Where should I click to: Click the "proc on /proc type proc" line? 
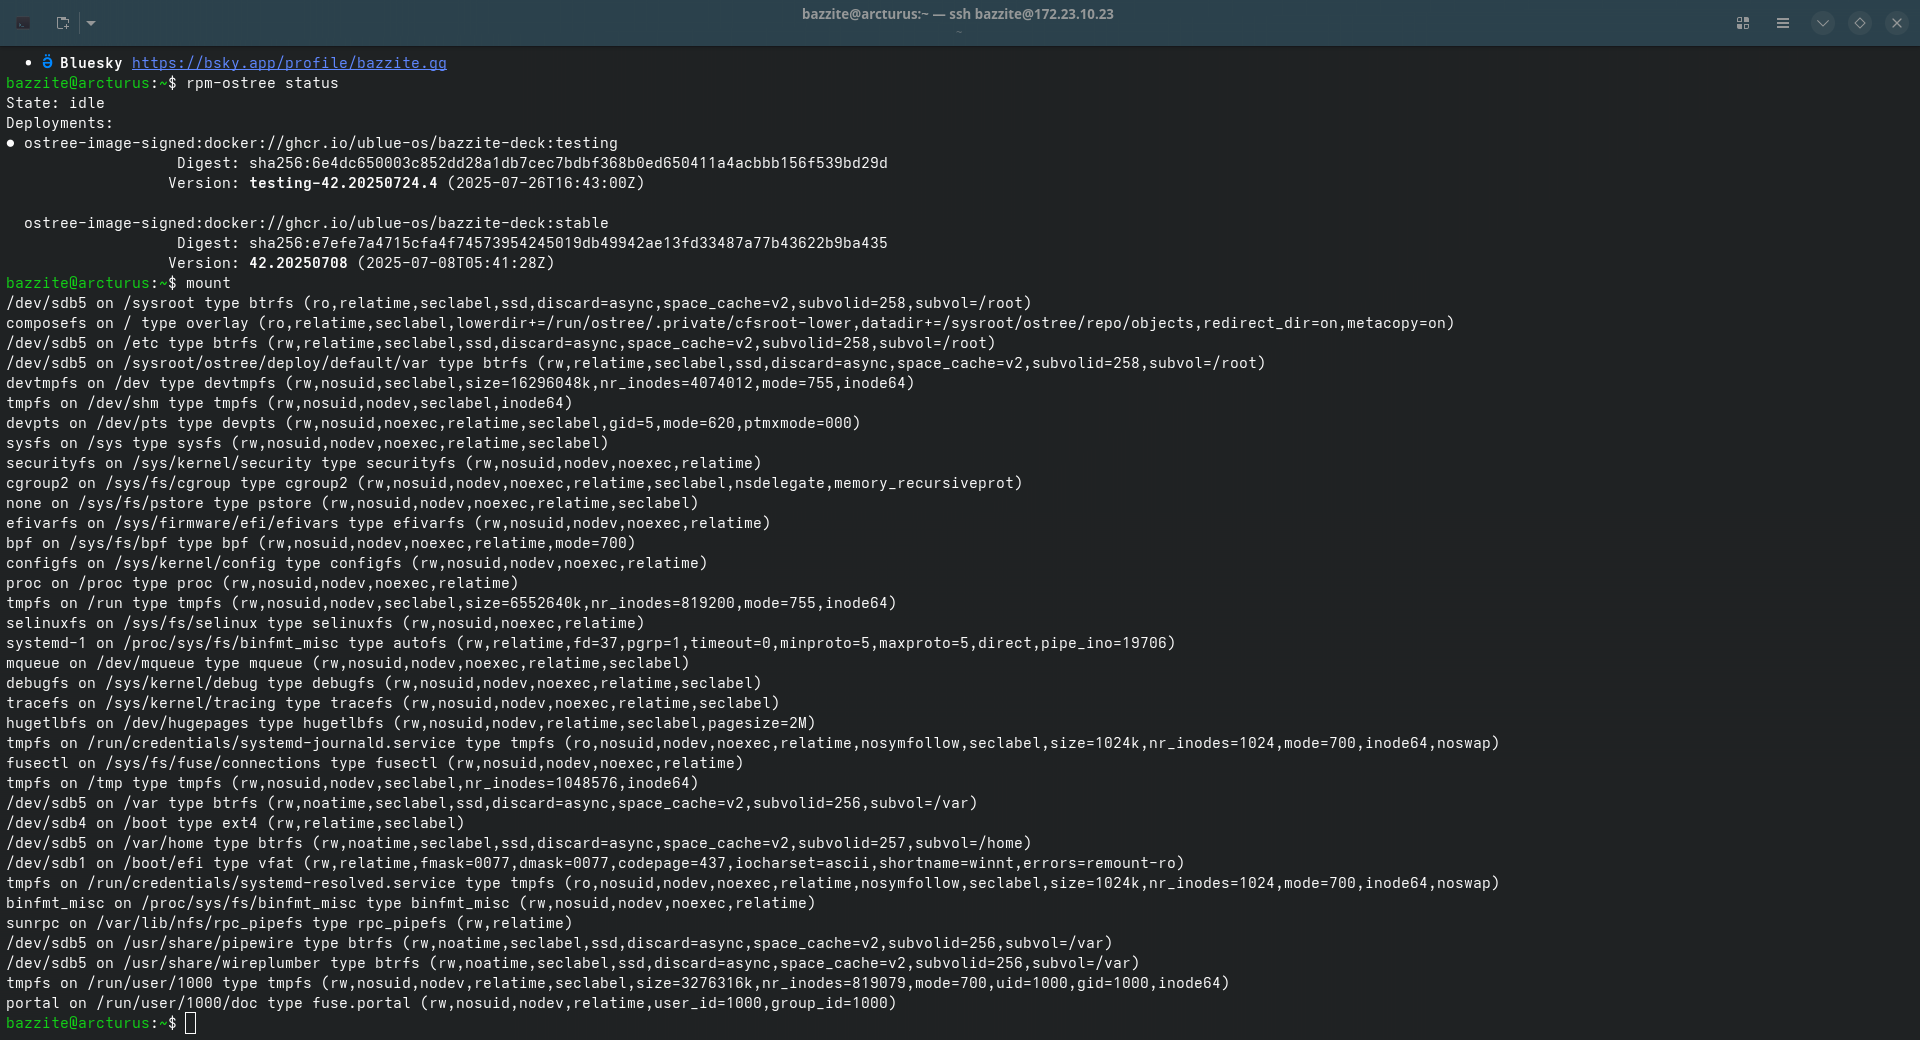(x=262, y=583)
